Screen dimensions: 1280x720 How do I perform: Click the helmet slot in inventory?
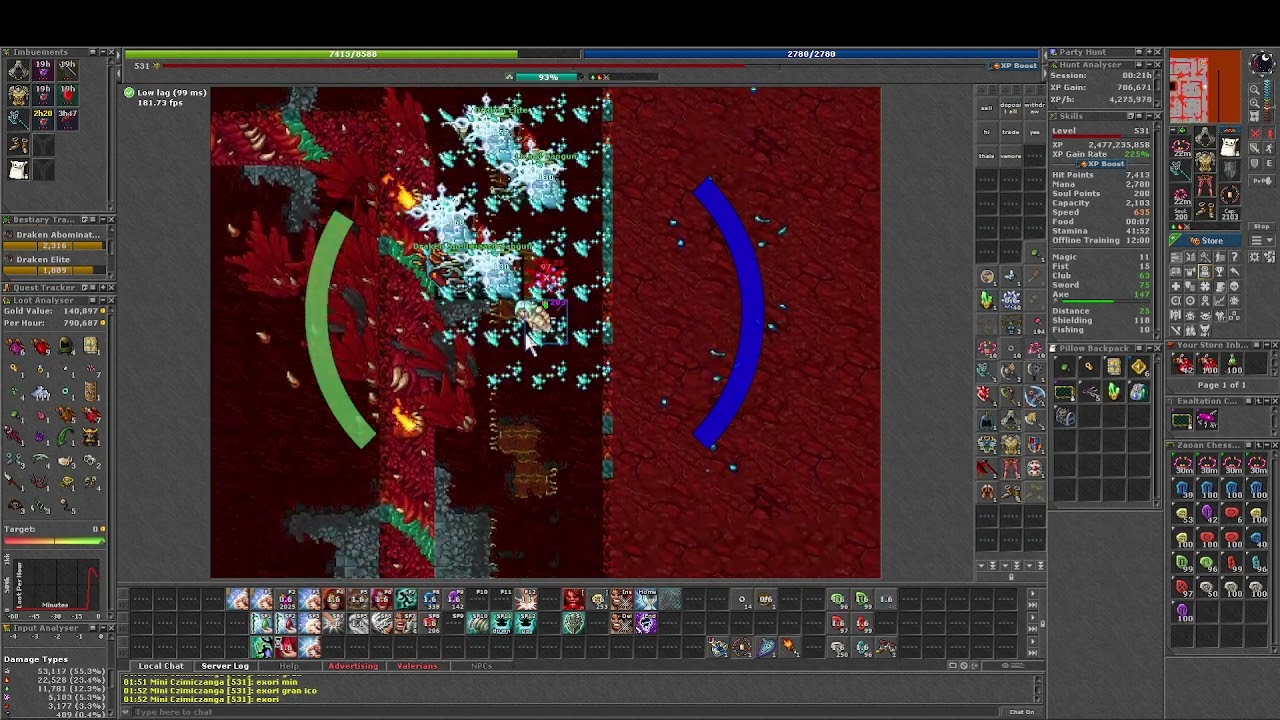click(1205, 137)
